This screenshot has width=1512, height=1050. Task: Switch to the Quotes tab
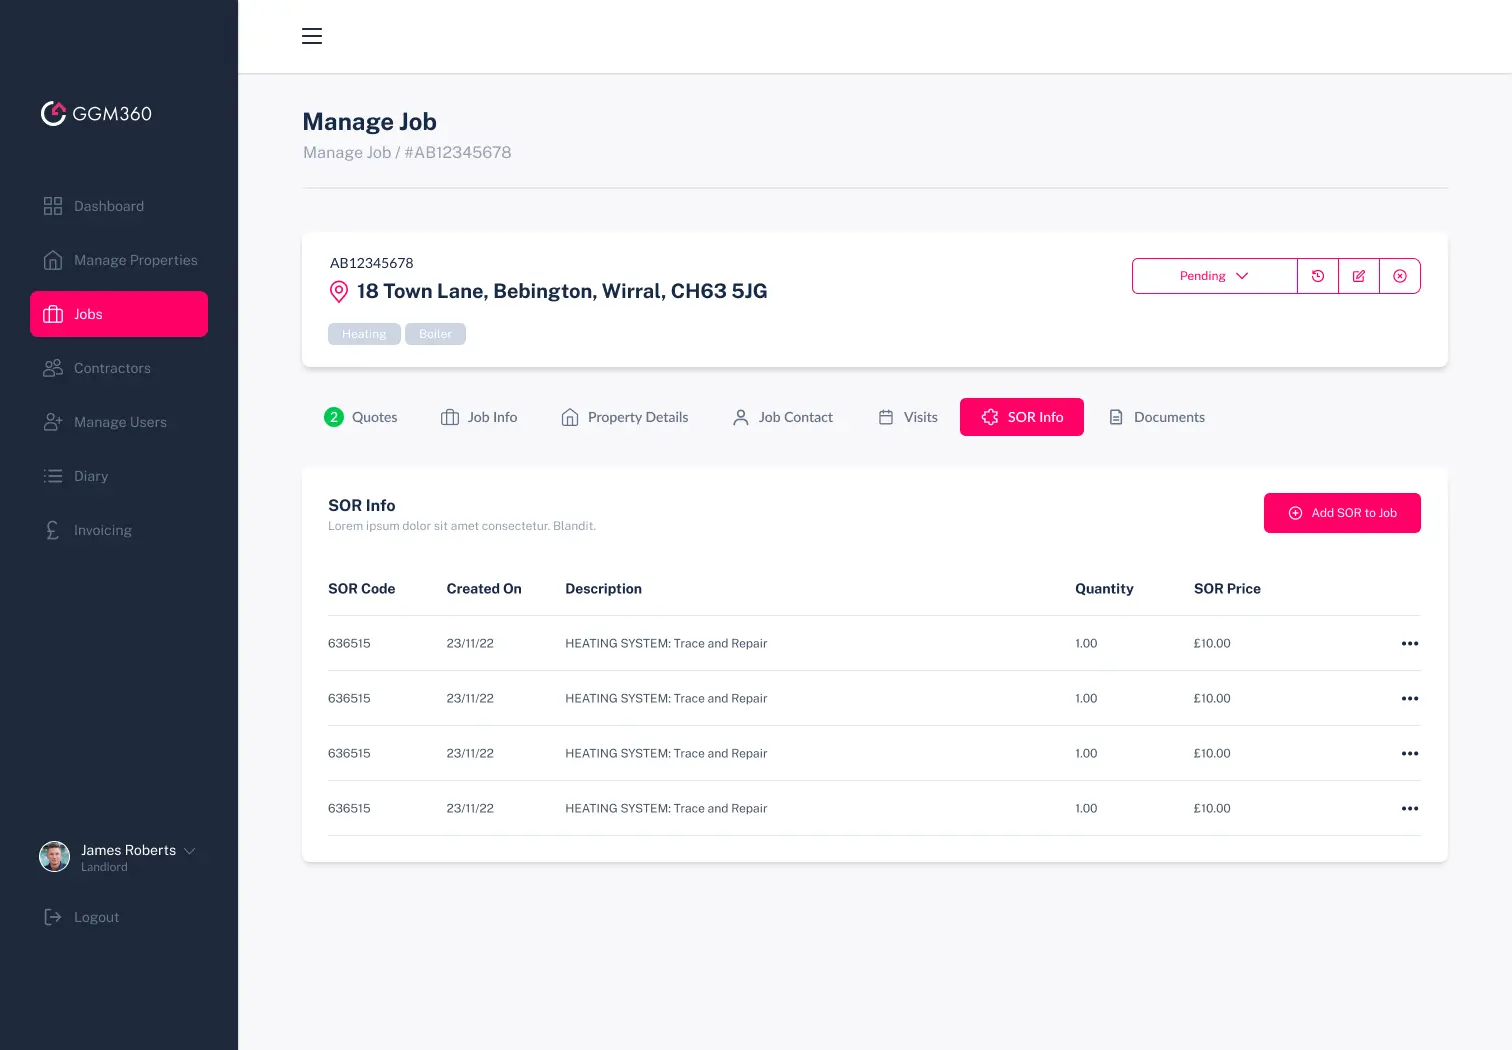pyautogui.click(x=362, y=417)
